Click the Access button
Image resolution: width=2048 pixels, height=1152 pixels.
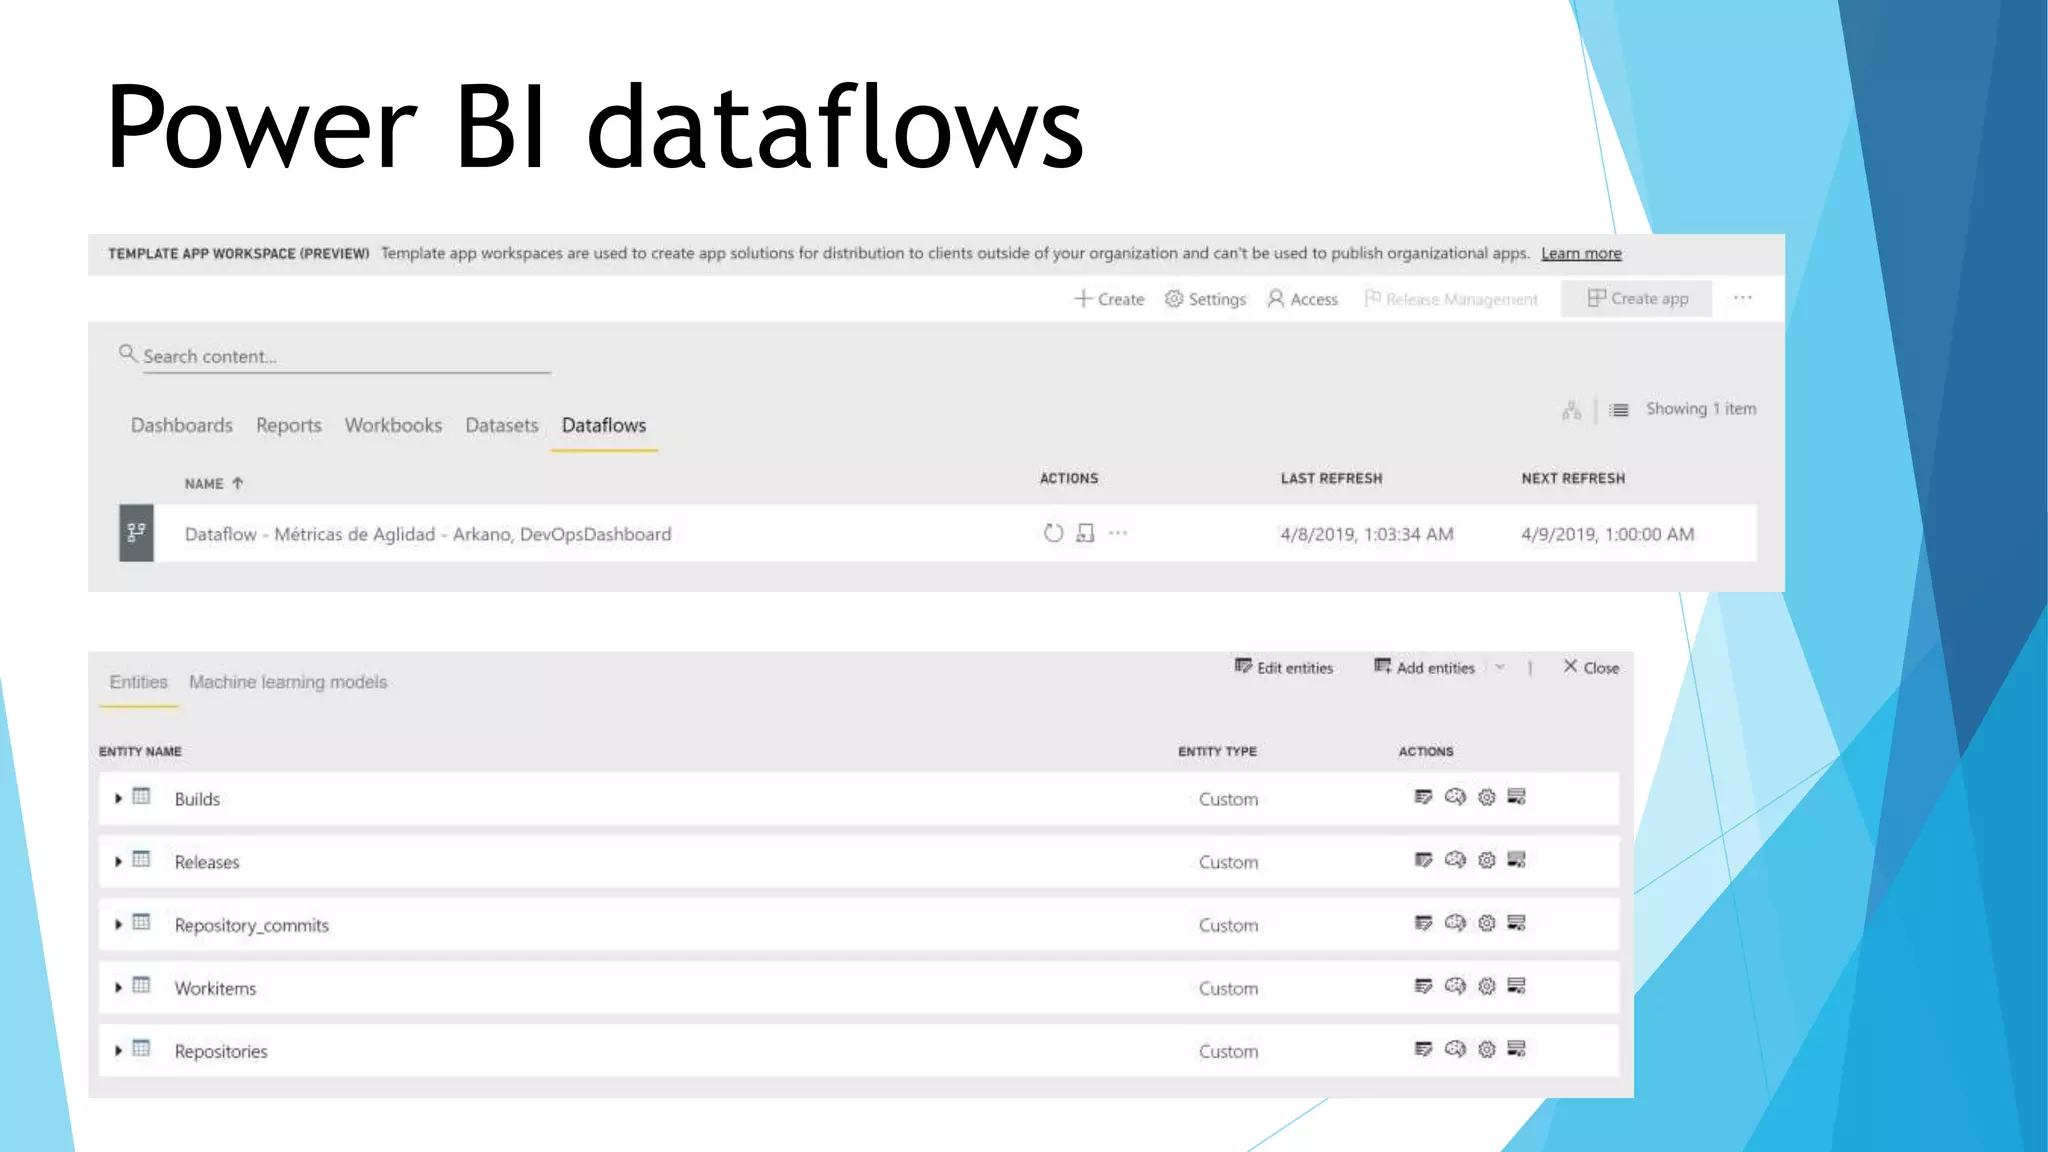point(1302,299)
